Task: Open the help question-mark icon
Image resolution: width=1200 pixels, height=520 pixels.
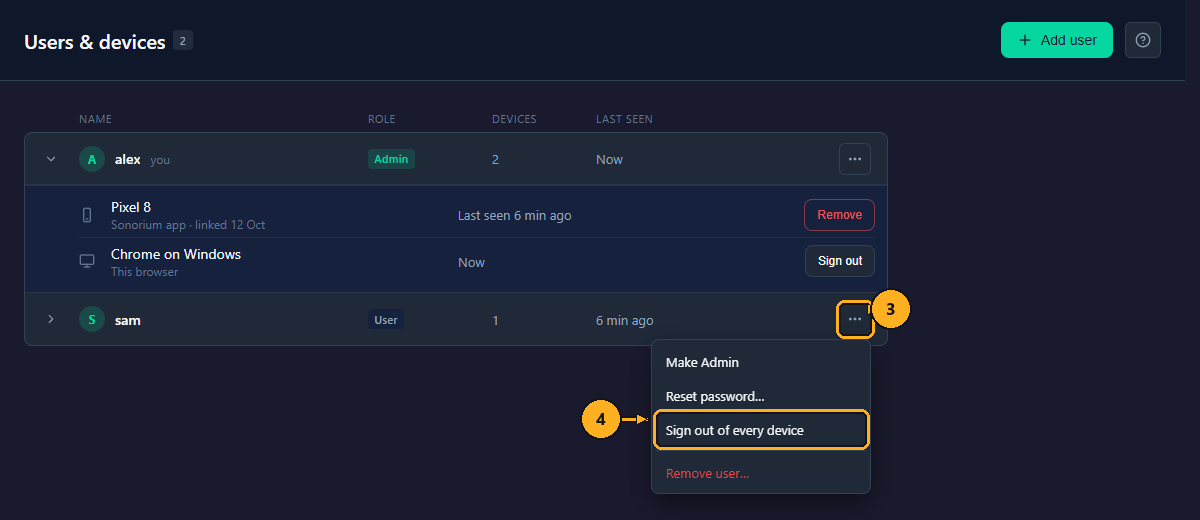Action: pos(1143,40)
